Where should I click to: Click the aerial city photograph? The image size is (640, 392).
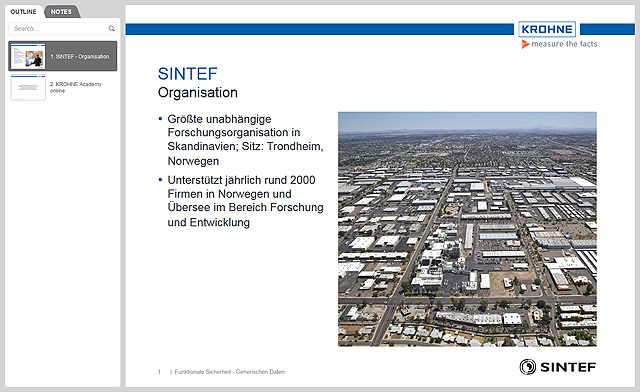coord(467,229)
